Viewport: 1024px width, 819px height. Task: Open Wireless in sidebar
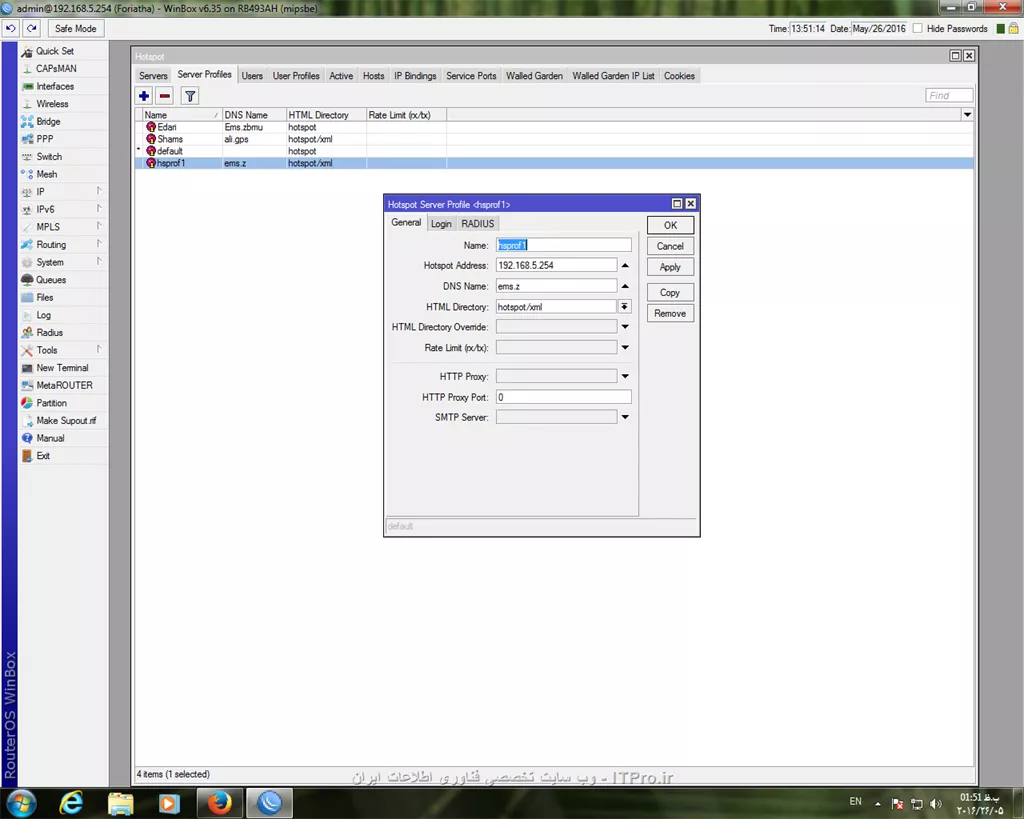52,104
